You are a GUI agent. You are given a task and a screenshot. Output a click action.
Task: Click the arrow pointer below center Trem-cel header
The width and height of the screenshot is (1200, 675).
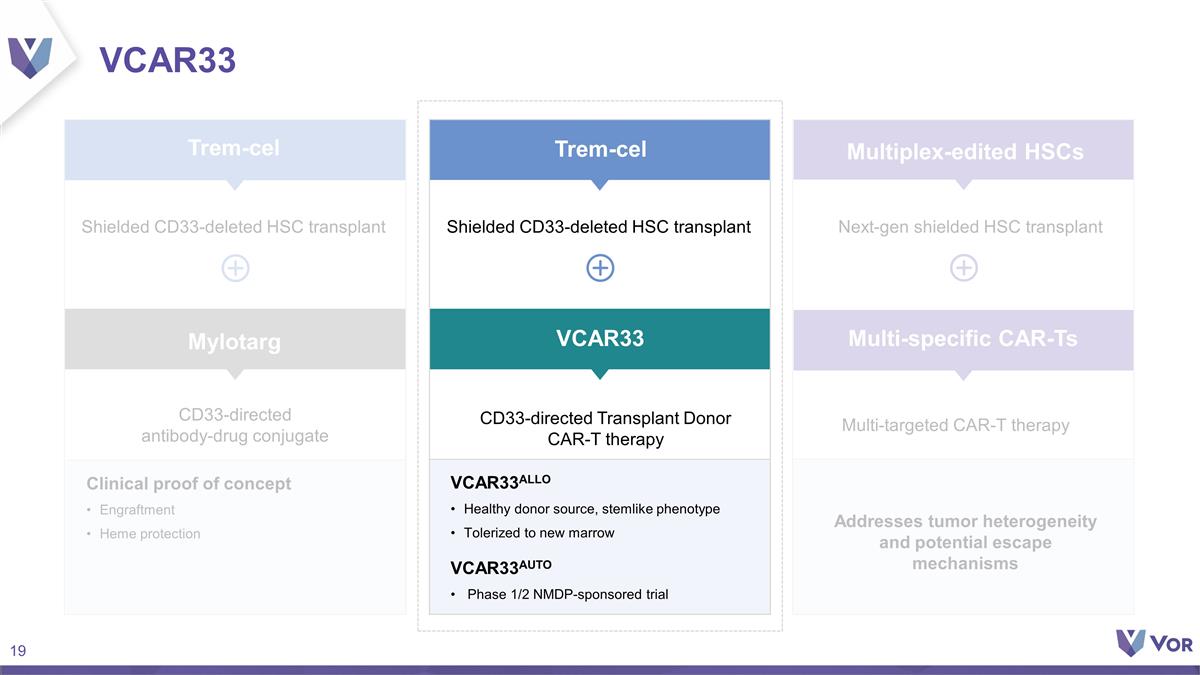(x=600, y=184)
